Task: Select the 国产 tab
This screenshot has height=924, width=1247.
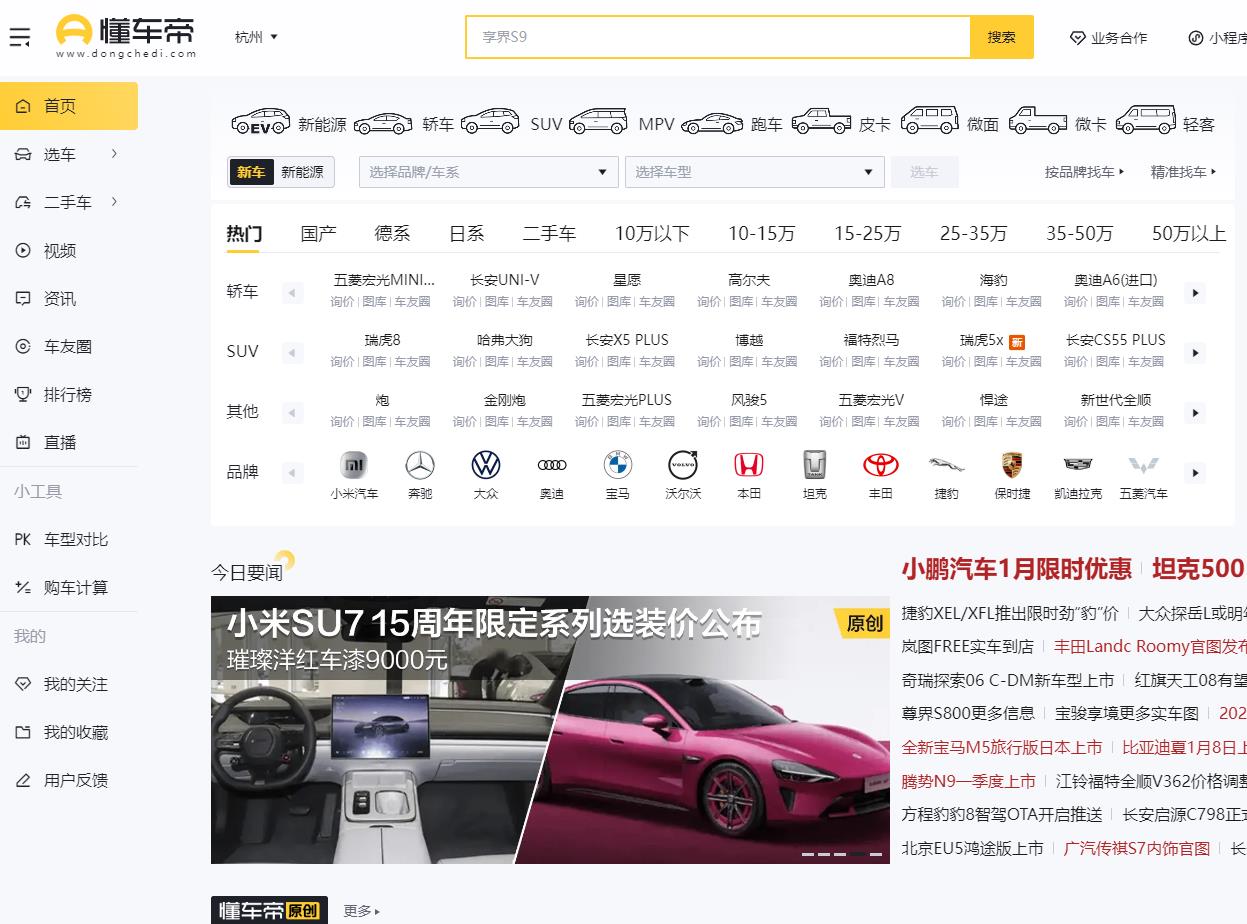Action: [x=319, y=233]
